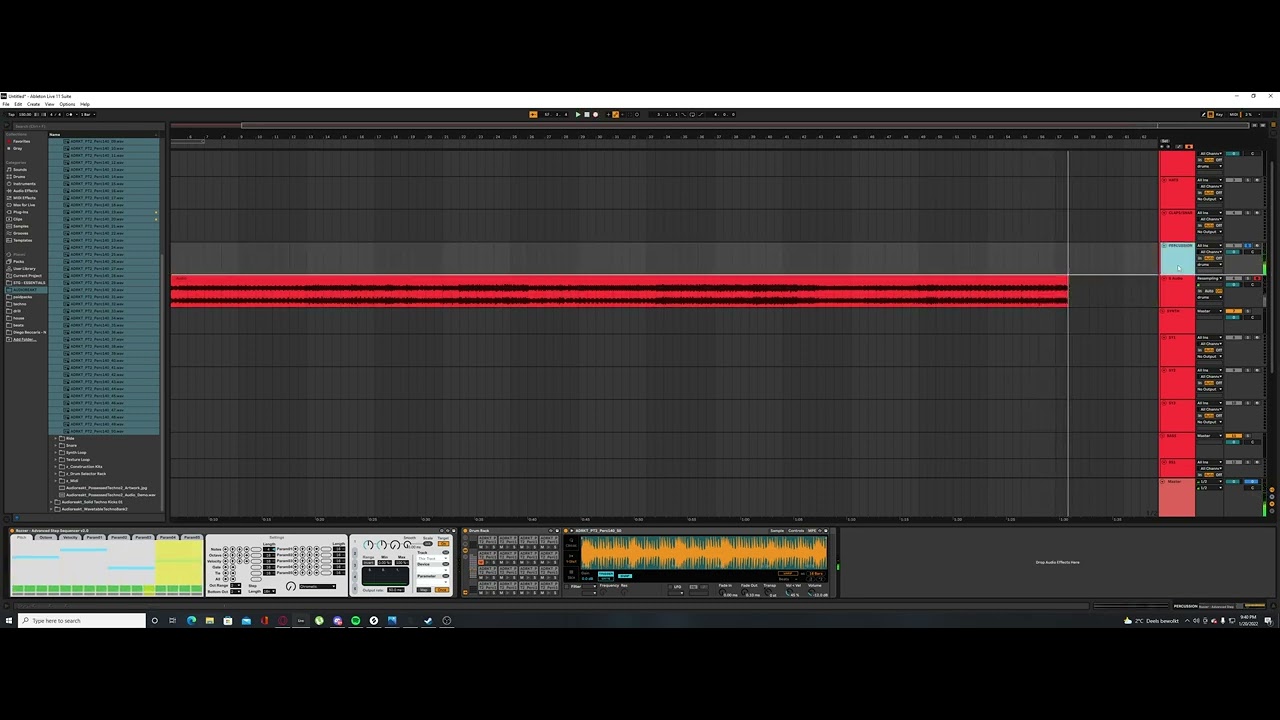Solo the HATS track

pyautogui.click(x=1247, y=180)
